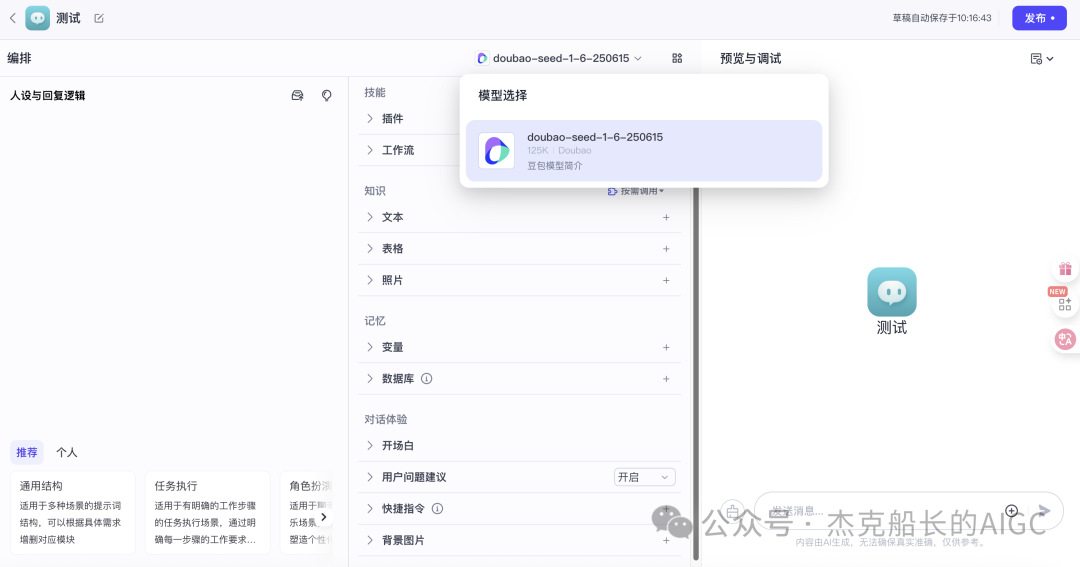Open the prompt library icon in 人设与回复逻辑

click(298, 96)
